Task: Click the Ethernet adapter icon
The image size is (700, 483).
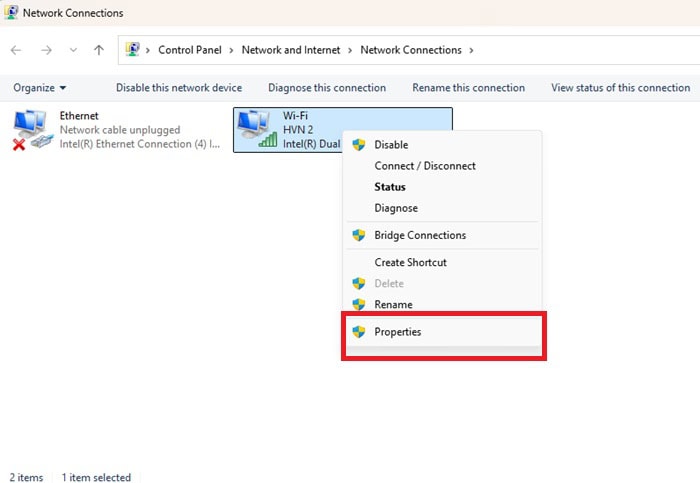Action: pos(32,130)
